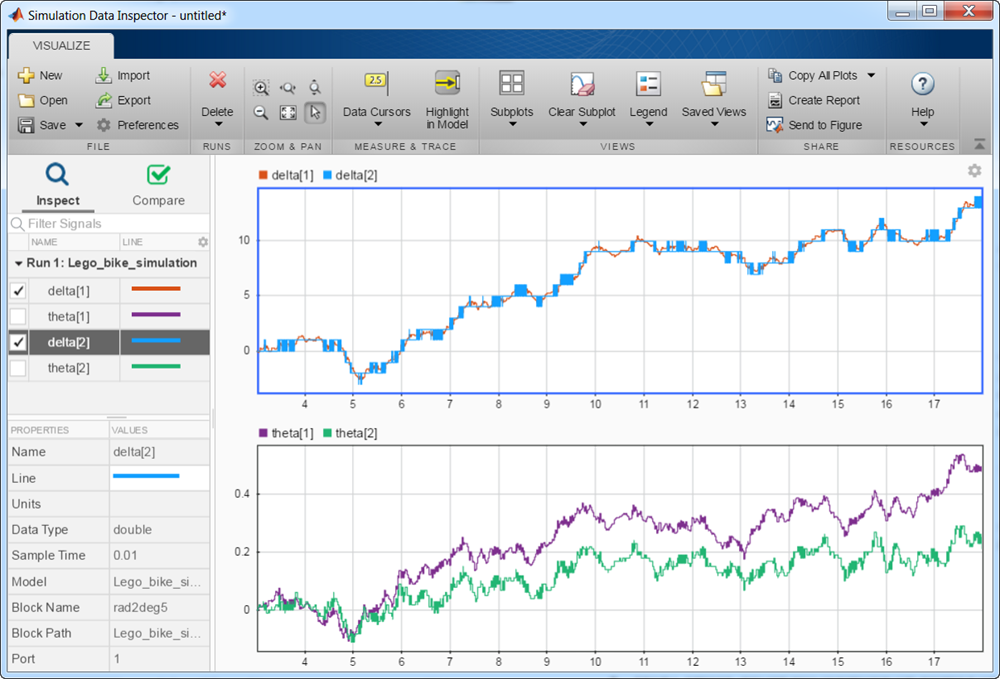Click the Filter Signals search field

pyautogui.click(x=110, y=224)
